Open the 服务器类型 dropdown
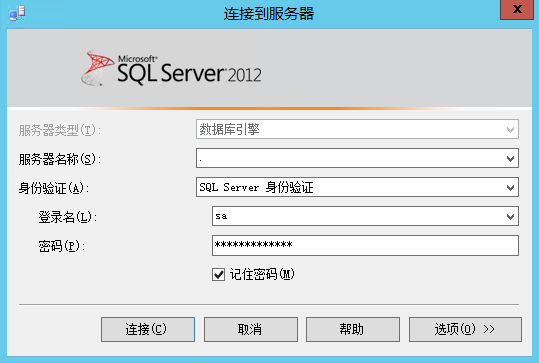This screenshot has width=539, height=363. coord(357,129)
